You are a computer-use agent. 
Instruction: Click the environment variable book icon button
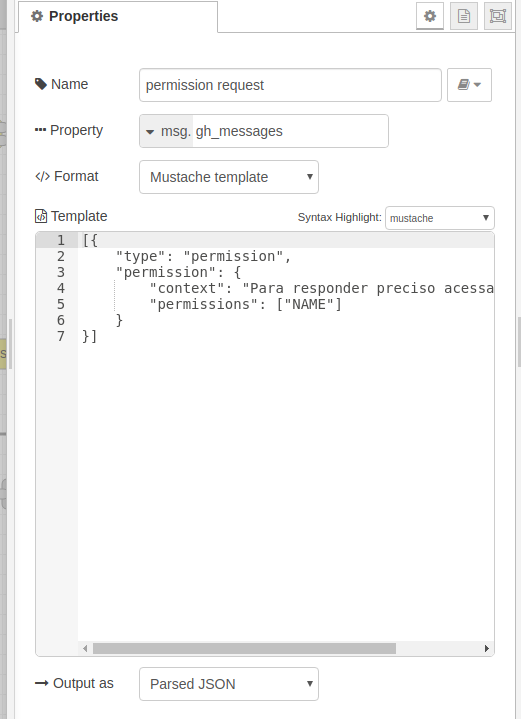point(469,85)
